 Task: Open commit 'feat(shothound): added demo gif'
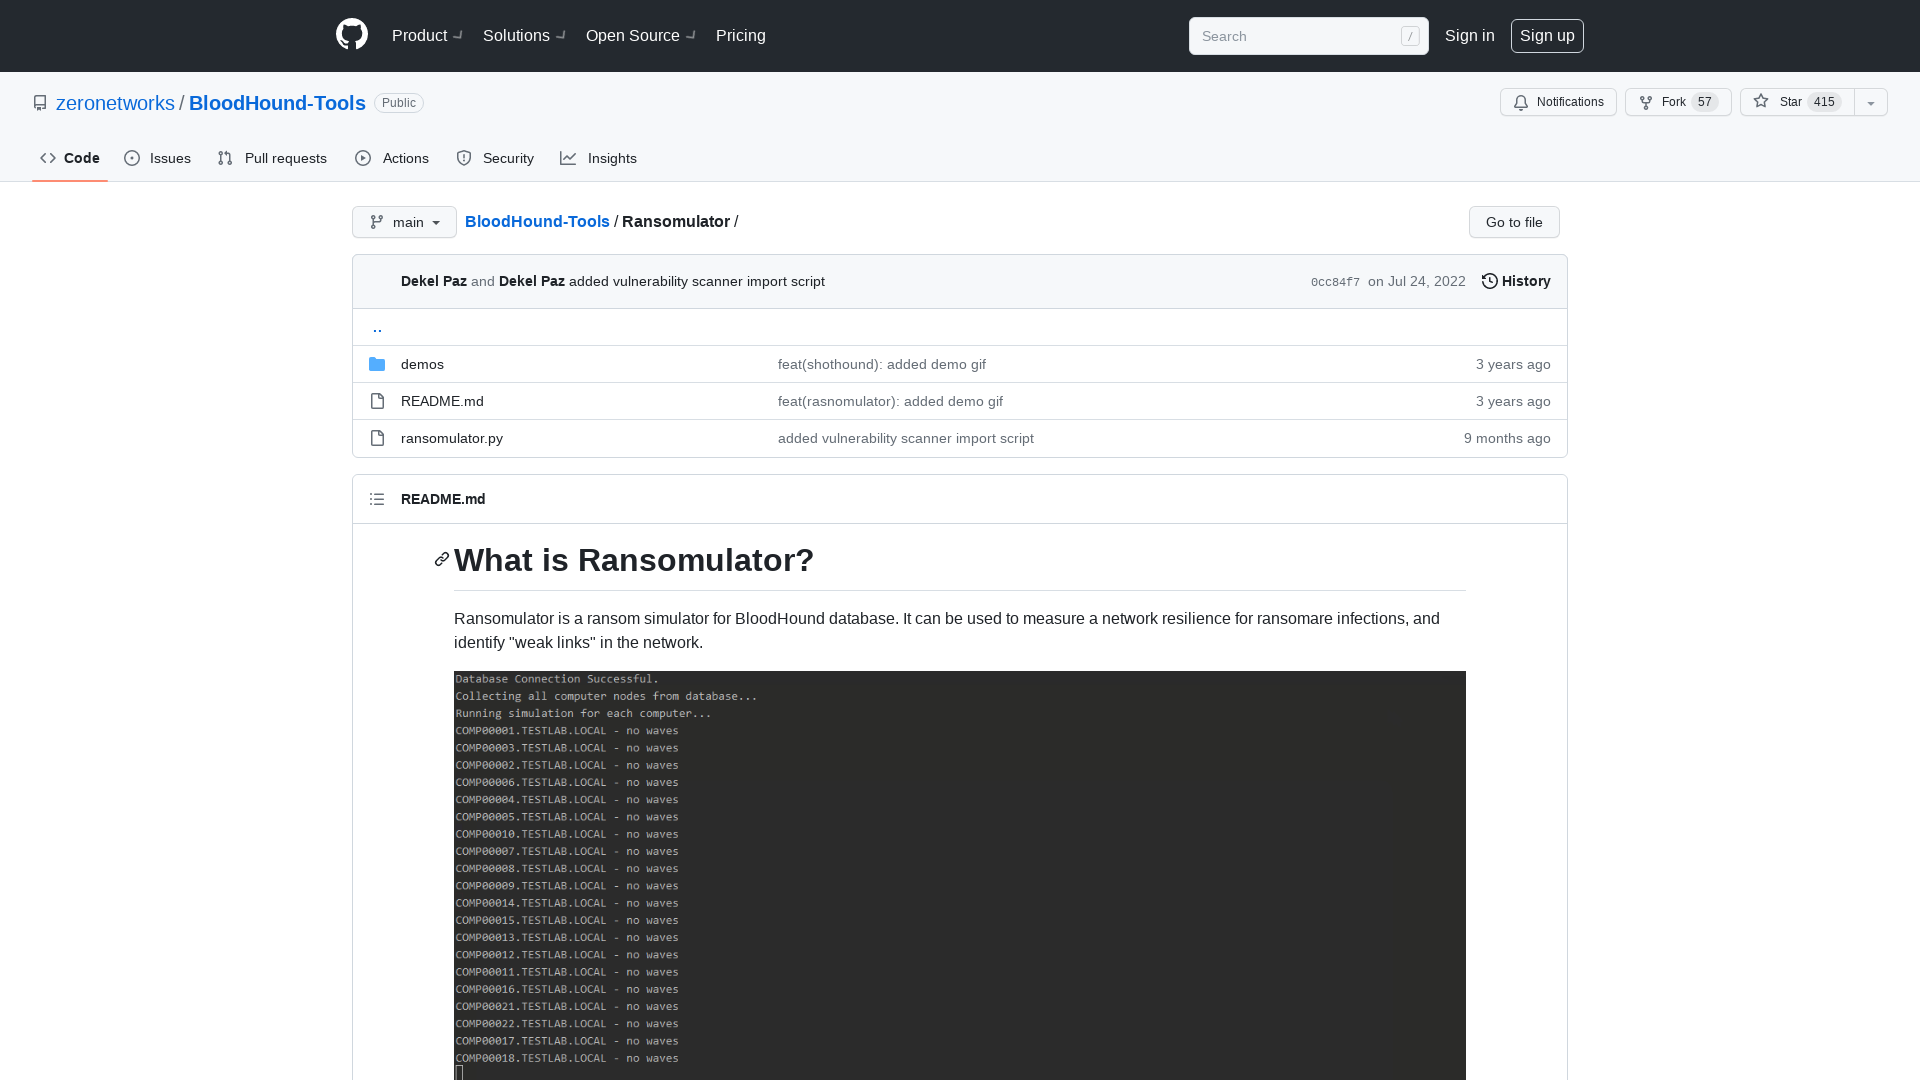tap(882, 364)
